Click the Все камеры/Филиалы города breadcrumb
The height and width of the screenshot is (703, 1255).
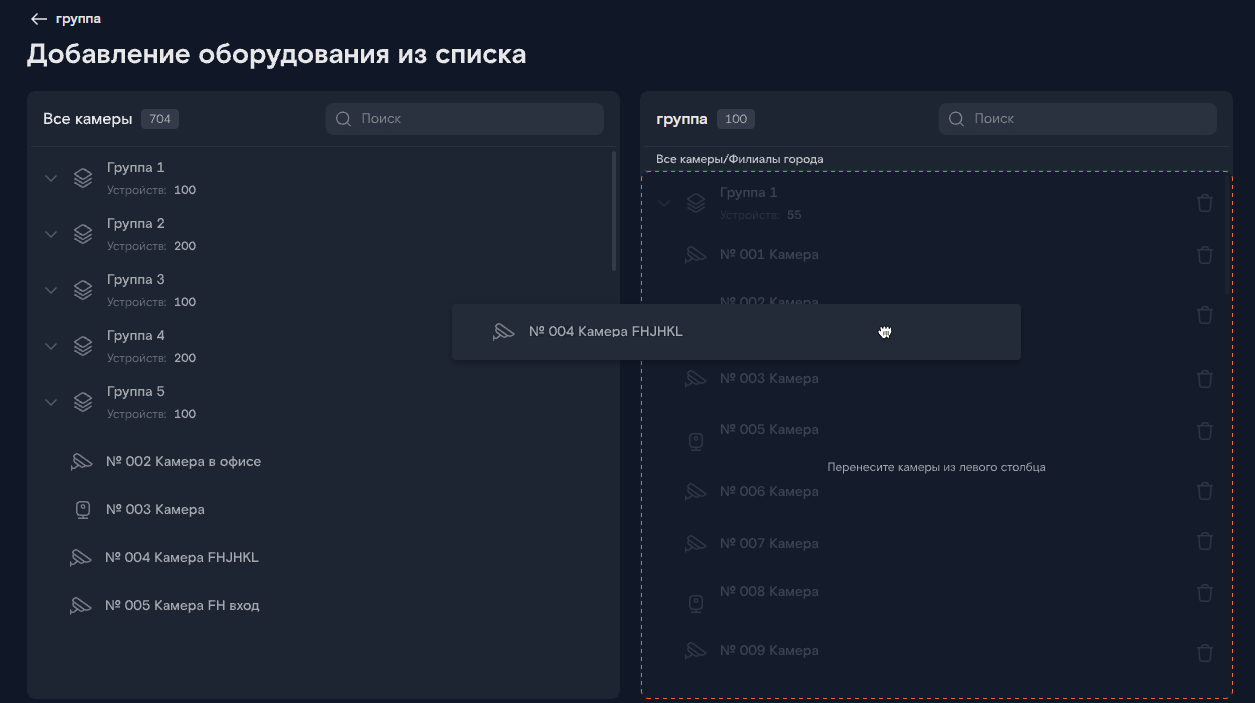(x=740, y=160)
